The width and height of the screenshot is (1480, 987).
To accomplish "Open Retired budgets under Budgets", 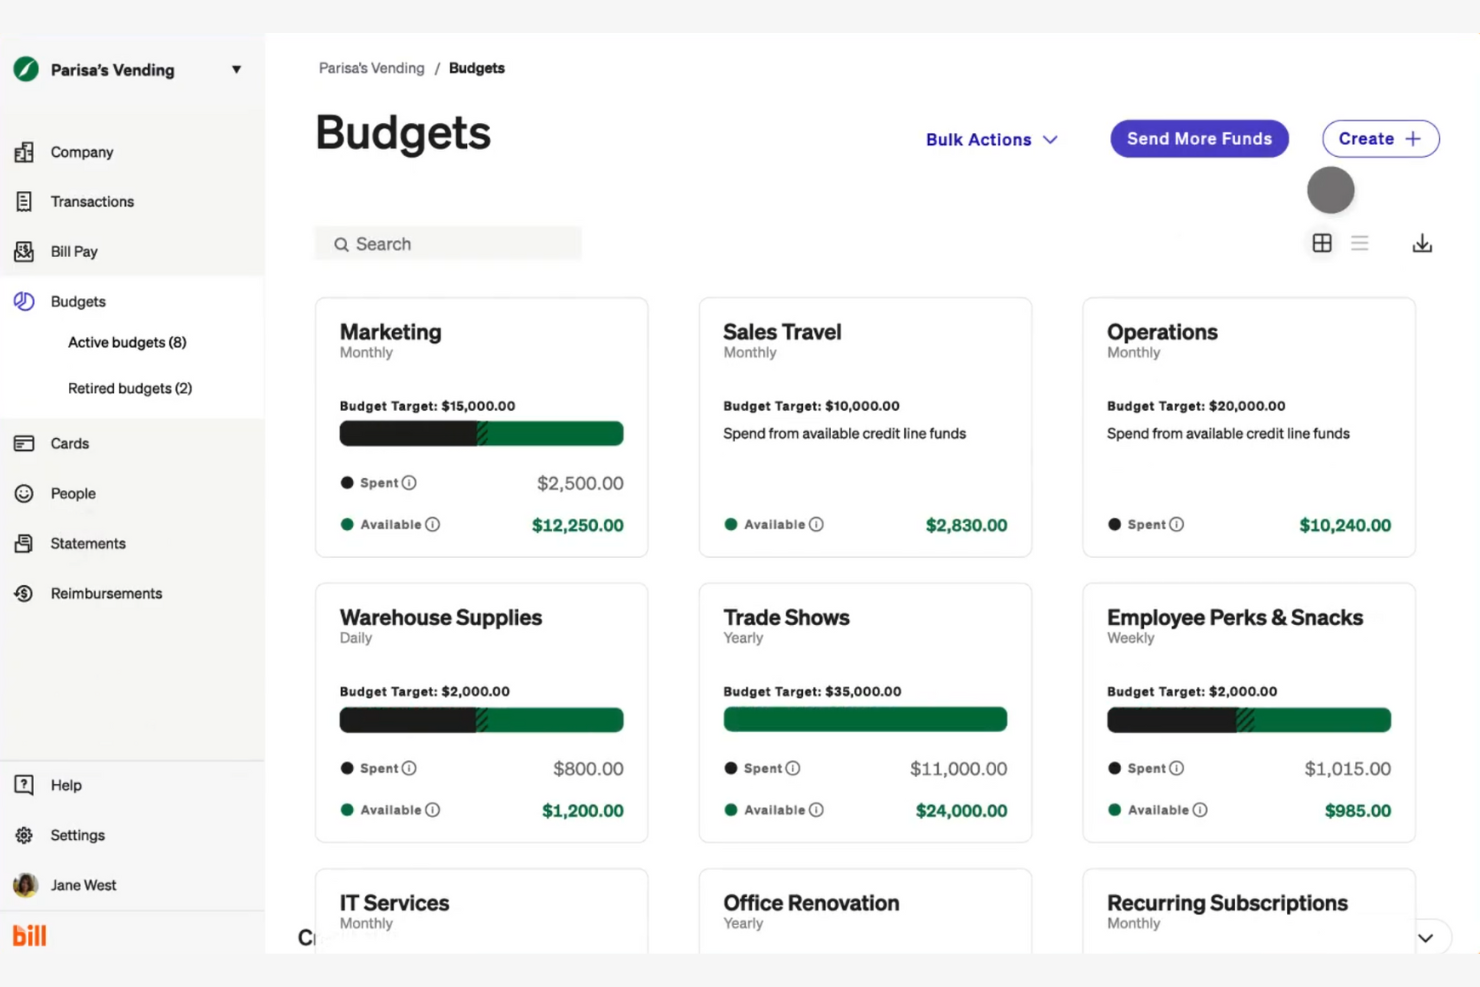I will tap(130, 388).
